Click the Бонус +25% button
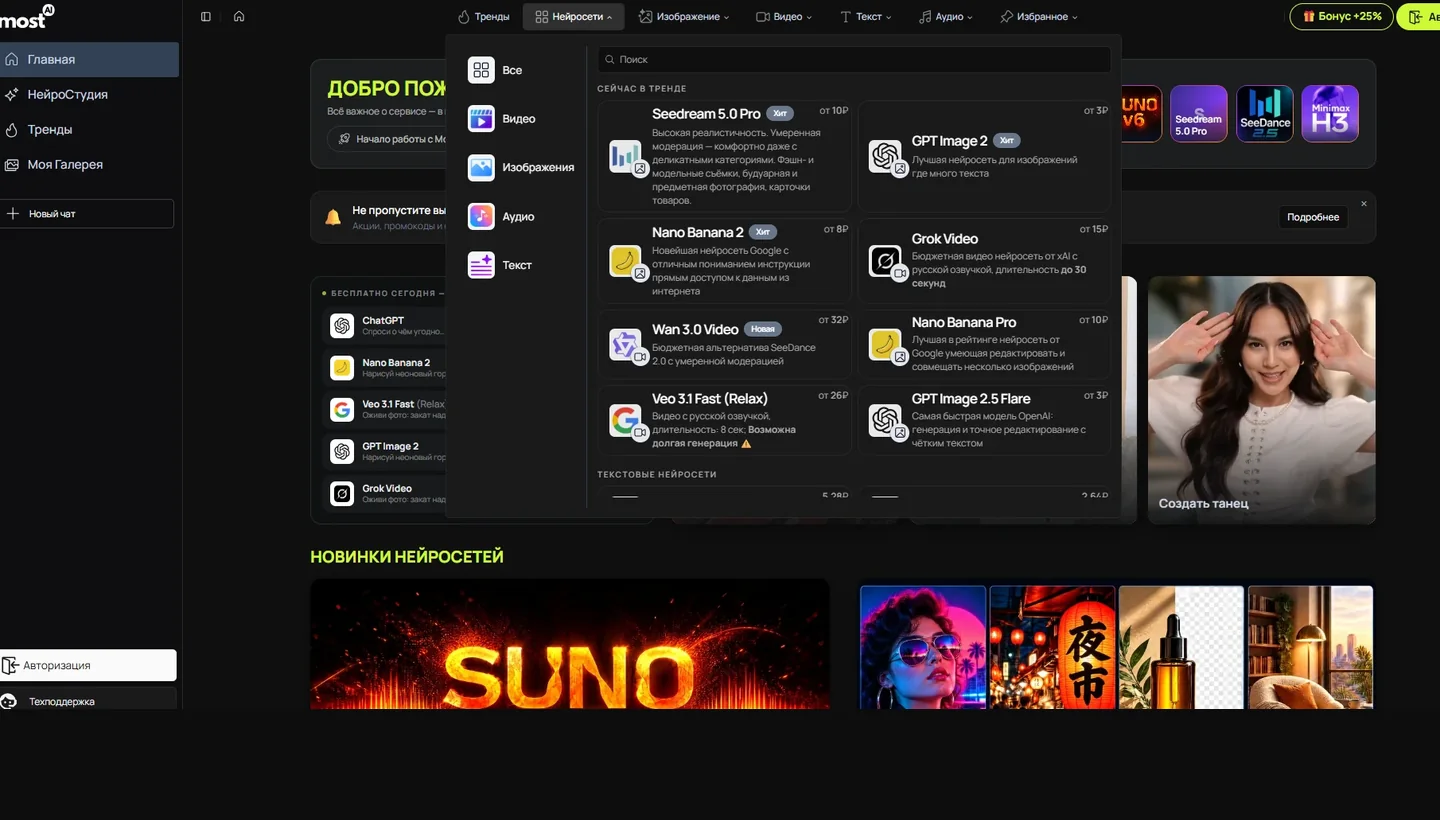Viewport: 1440px width, 820px height. pos(1341,17)
